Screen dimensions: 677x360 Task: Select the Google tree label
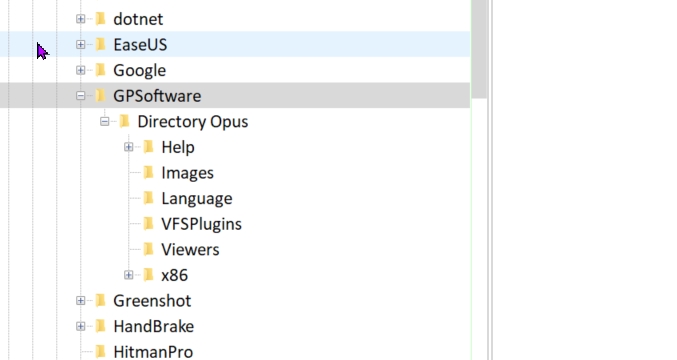[x=139, y=70]
